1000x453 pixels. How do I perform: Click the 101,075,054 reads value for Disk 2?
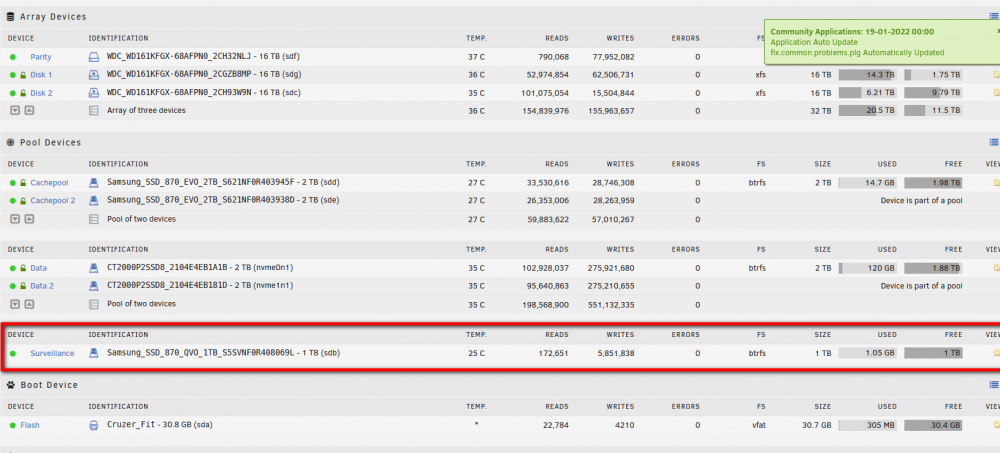point(543,93)
